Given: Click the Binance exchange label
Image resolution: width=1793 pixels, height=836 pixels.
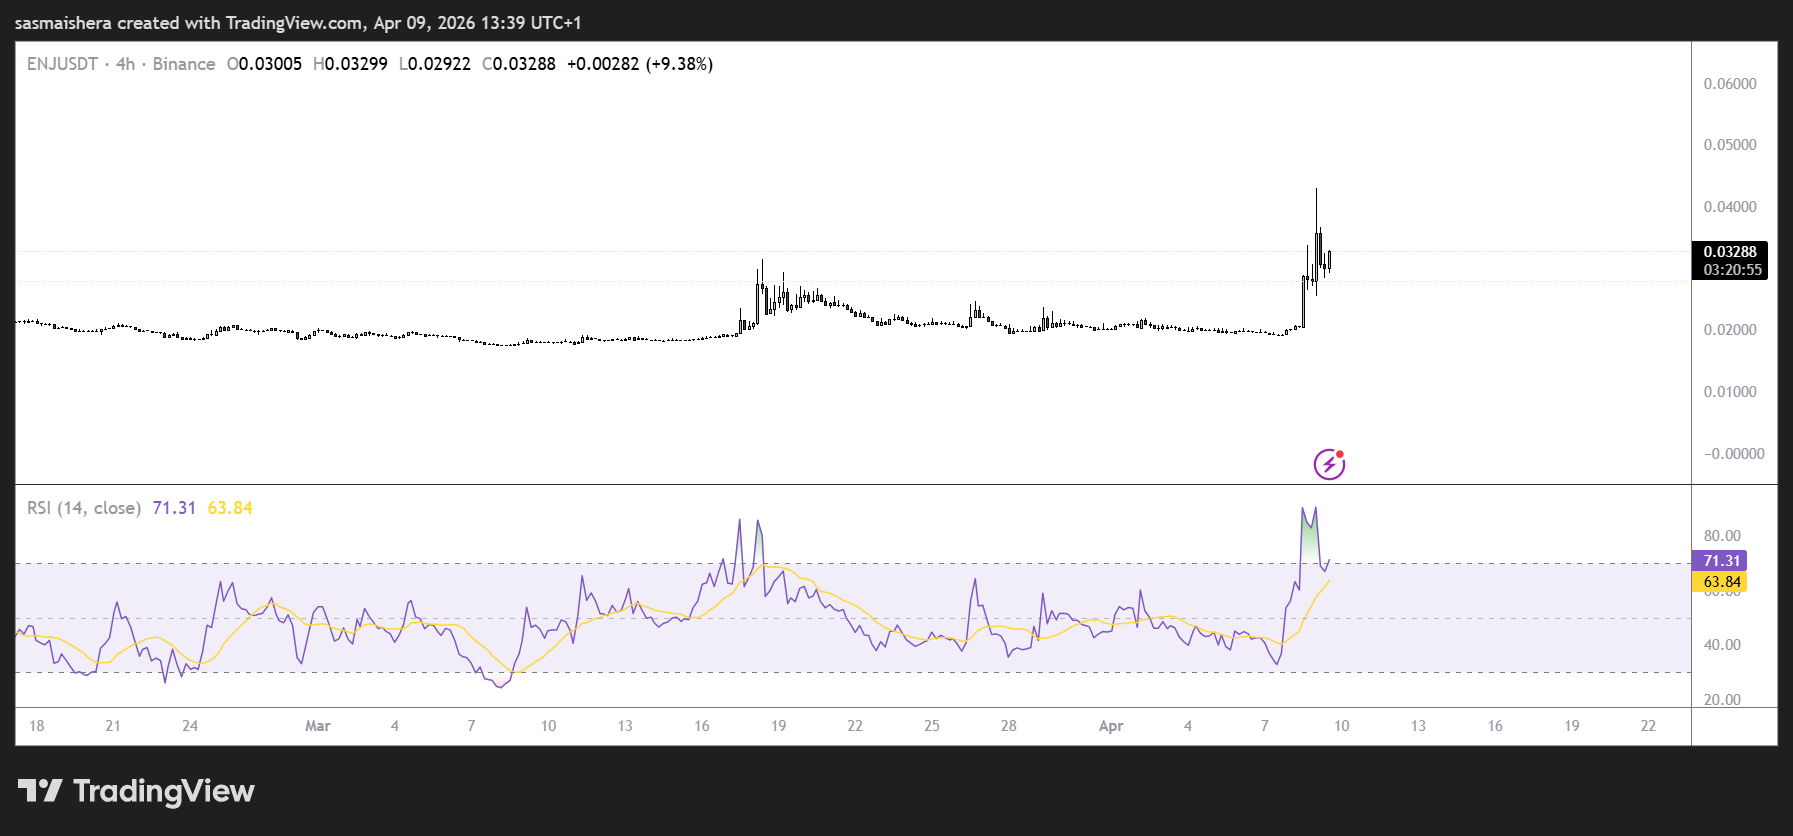Looking at the screenshot, I should click(x=184, y=64).
